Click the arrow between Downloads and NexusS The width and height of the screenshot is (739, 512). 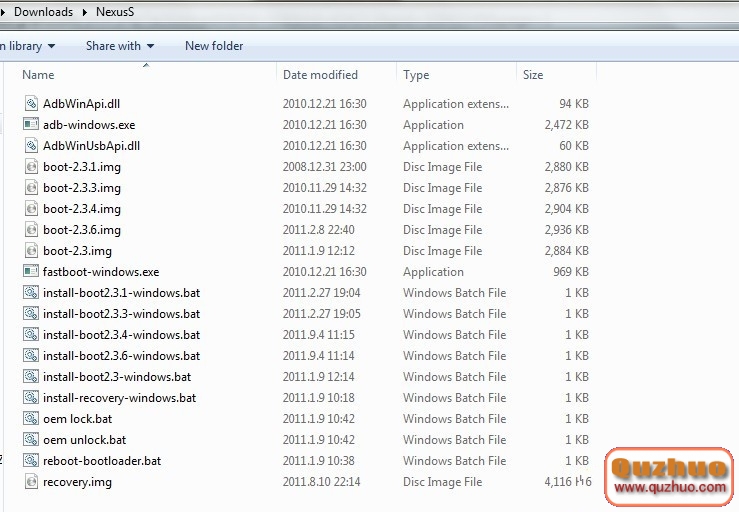[85, 12]
